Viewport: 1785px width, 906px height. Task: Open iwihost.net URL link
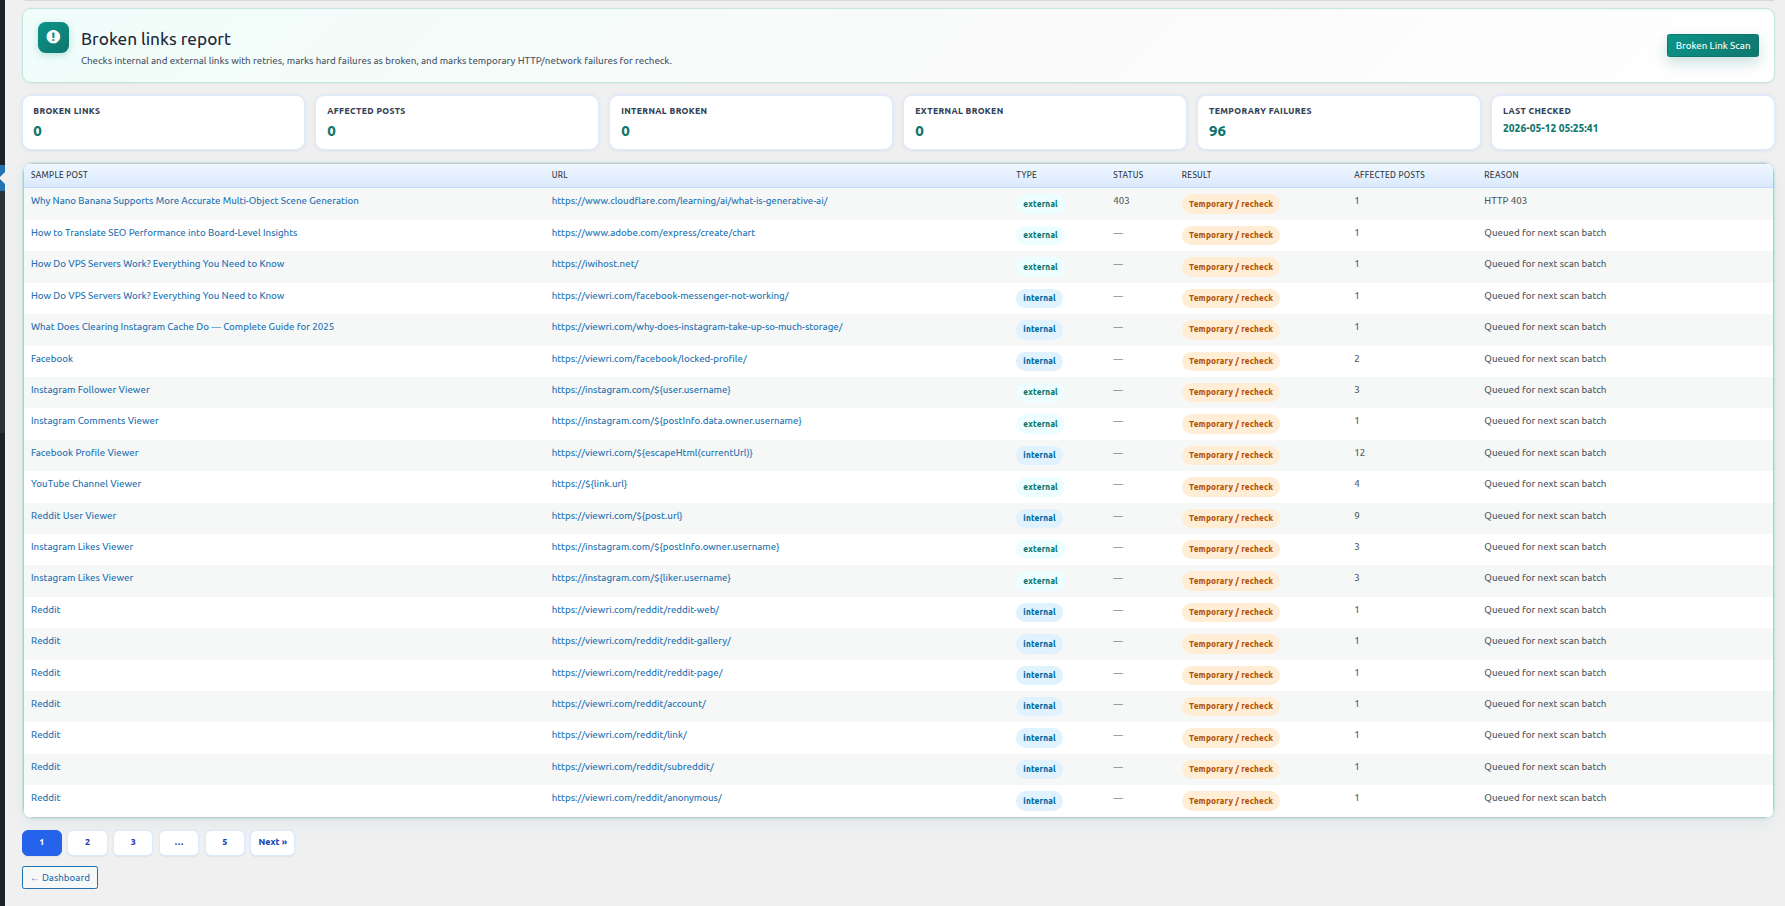point(595,264)
